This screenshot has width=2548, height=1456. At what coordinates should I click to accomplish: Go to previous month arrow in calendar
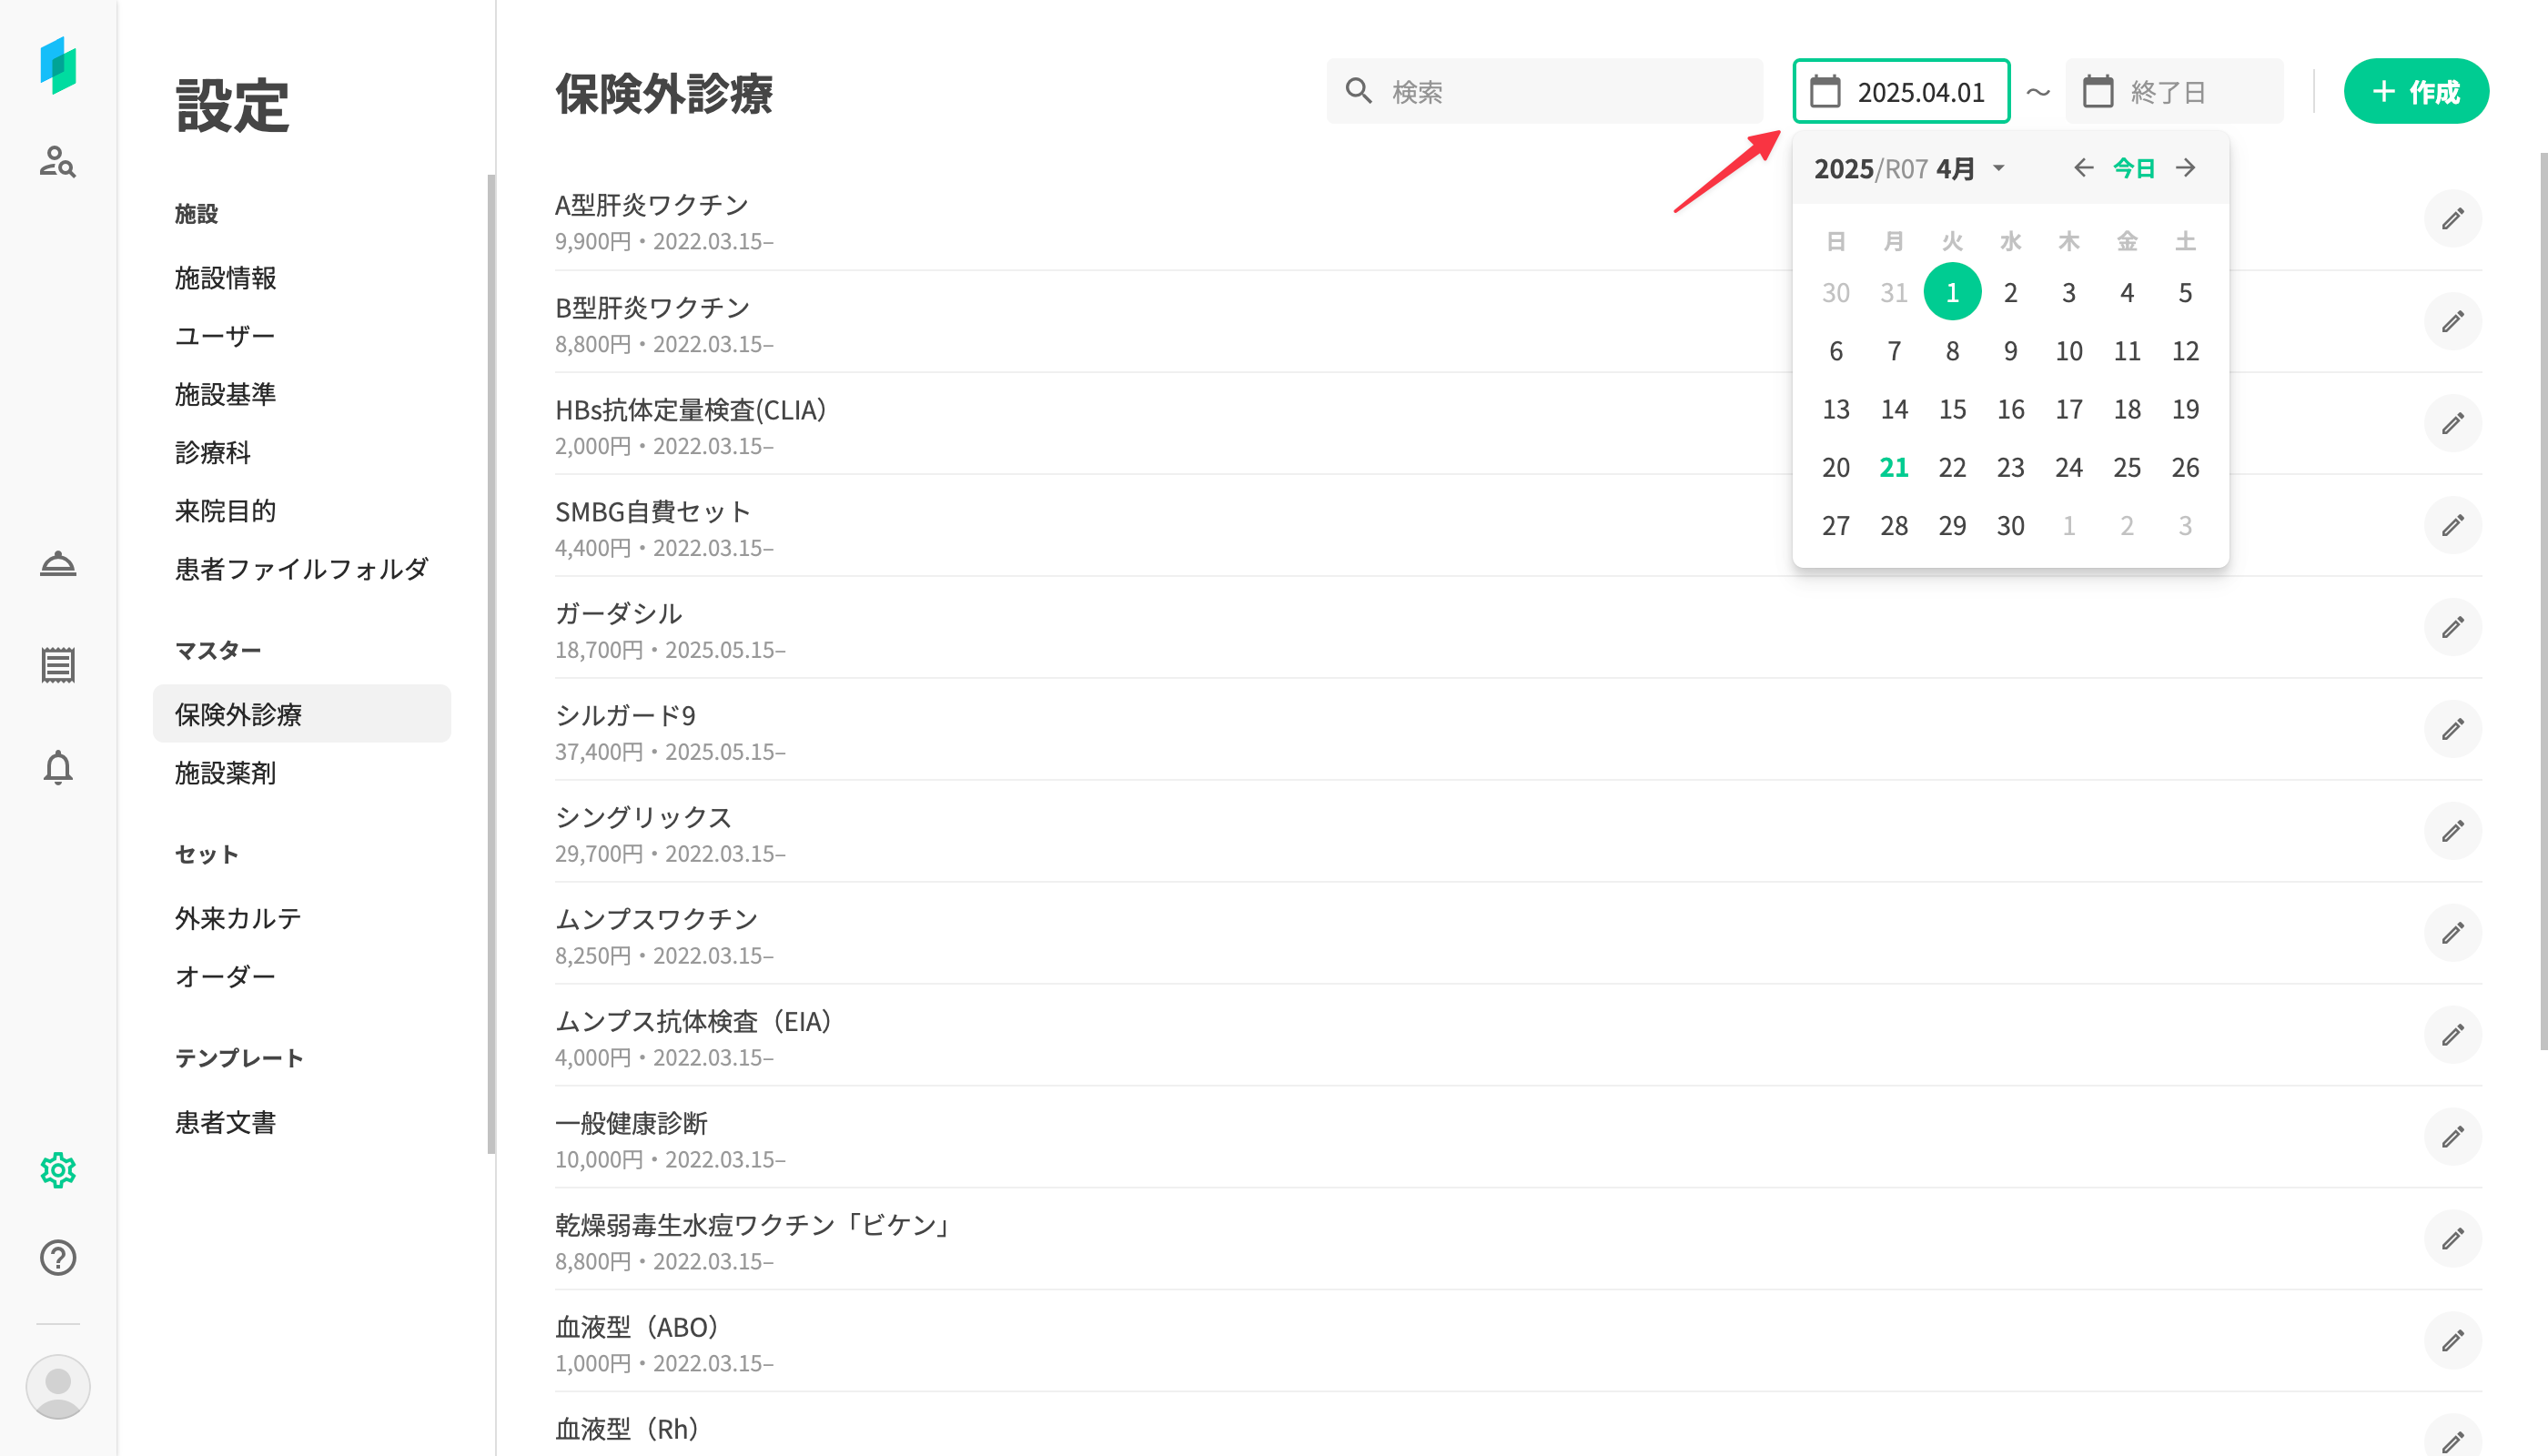point(2083,168)
